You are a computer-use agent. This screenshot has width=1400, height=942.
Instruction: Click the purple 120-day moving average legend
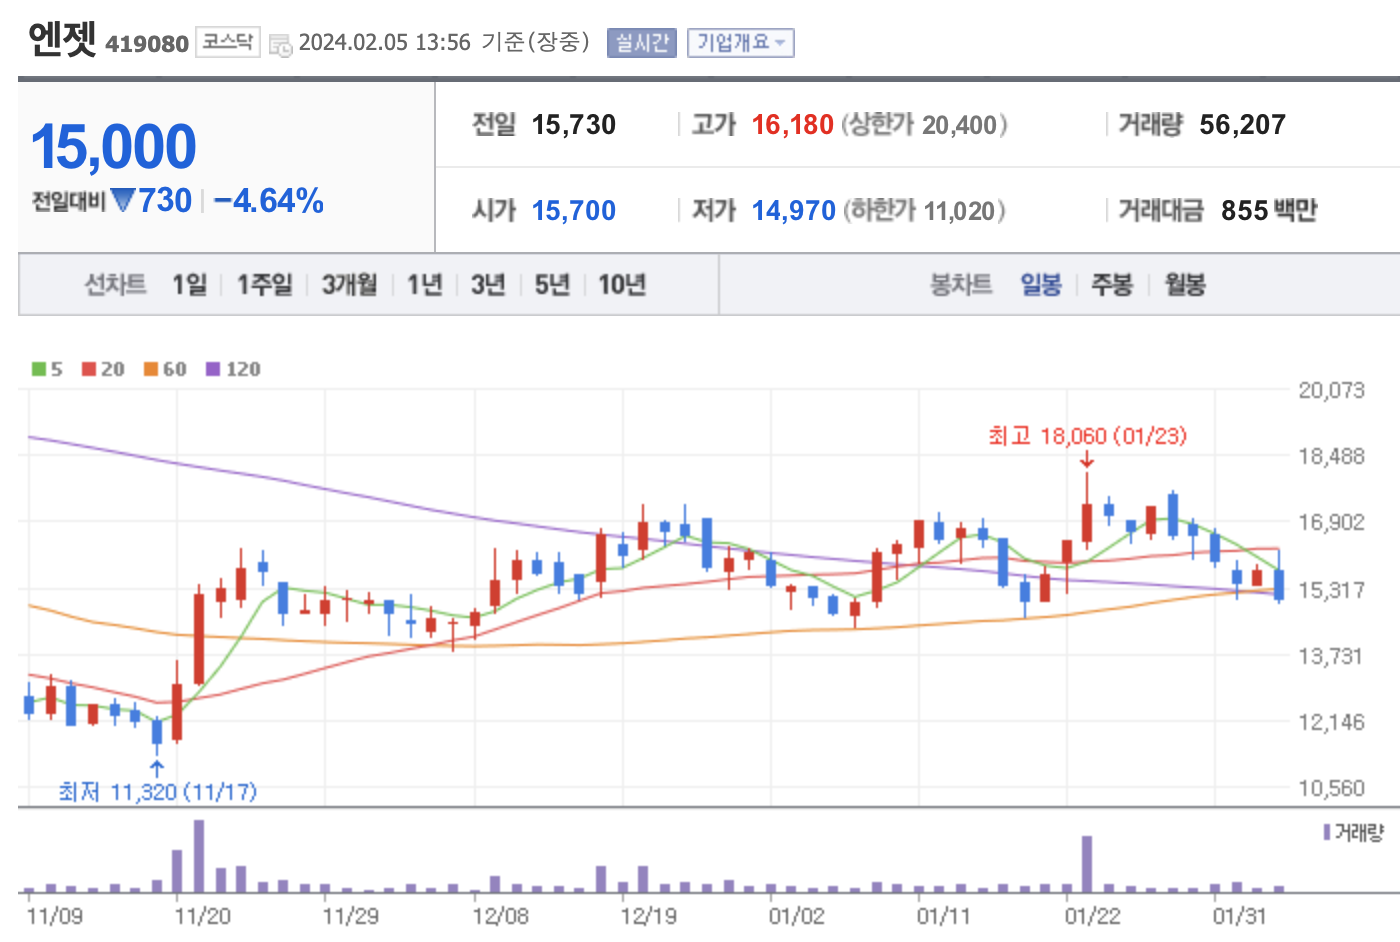[233, 369]
